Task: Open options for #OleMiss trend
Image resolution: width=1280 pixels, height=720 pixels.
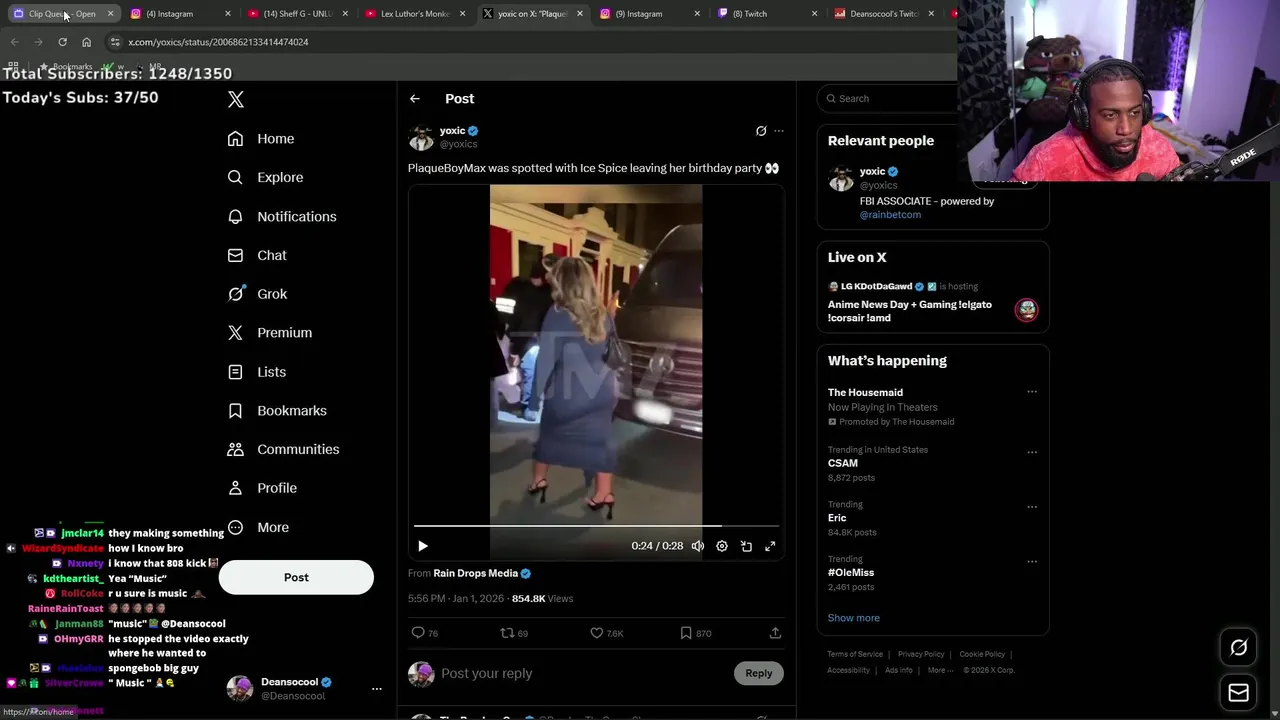Action: pyautogui.click(x=1032, y=561)
